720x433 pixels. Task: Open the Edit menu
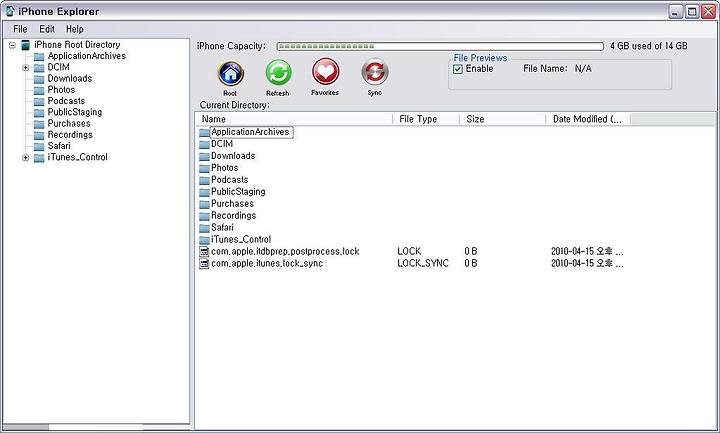point(47,29)
